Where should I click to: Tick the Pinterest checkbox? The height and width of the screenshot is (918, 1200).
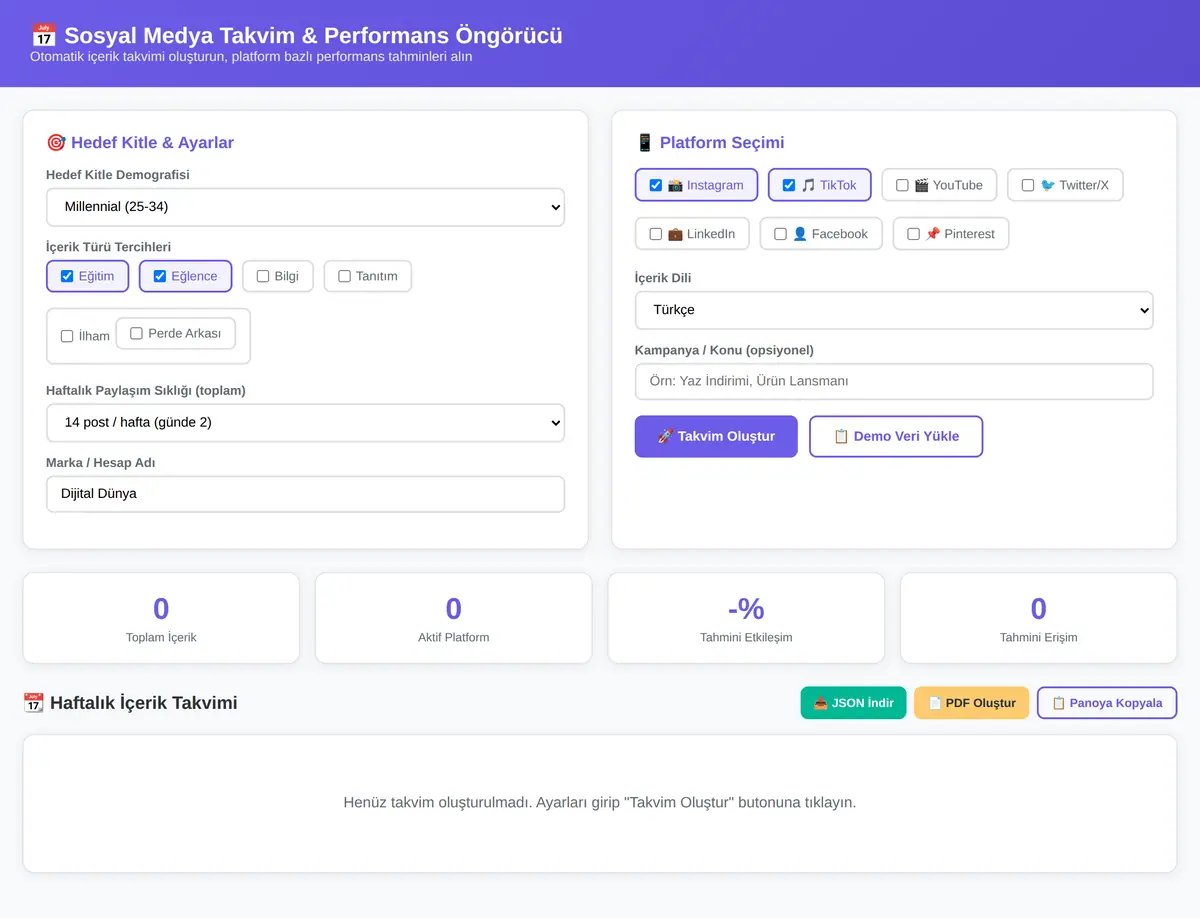pos(913,234)
